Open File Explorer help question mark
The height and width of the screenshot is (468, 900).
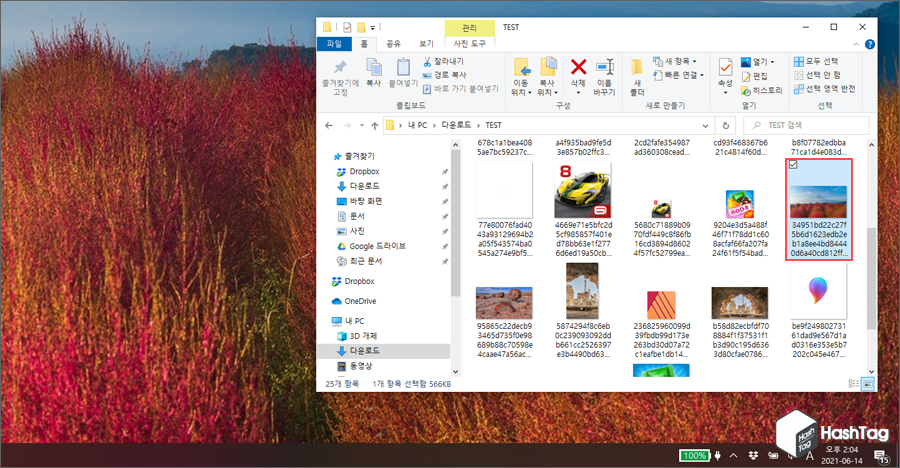870,44
